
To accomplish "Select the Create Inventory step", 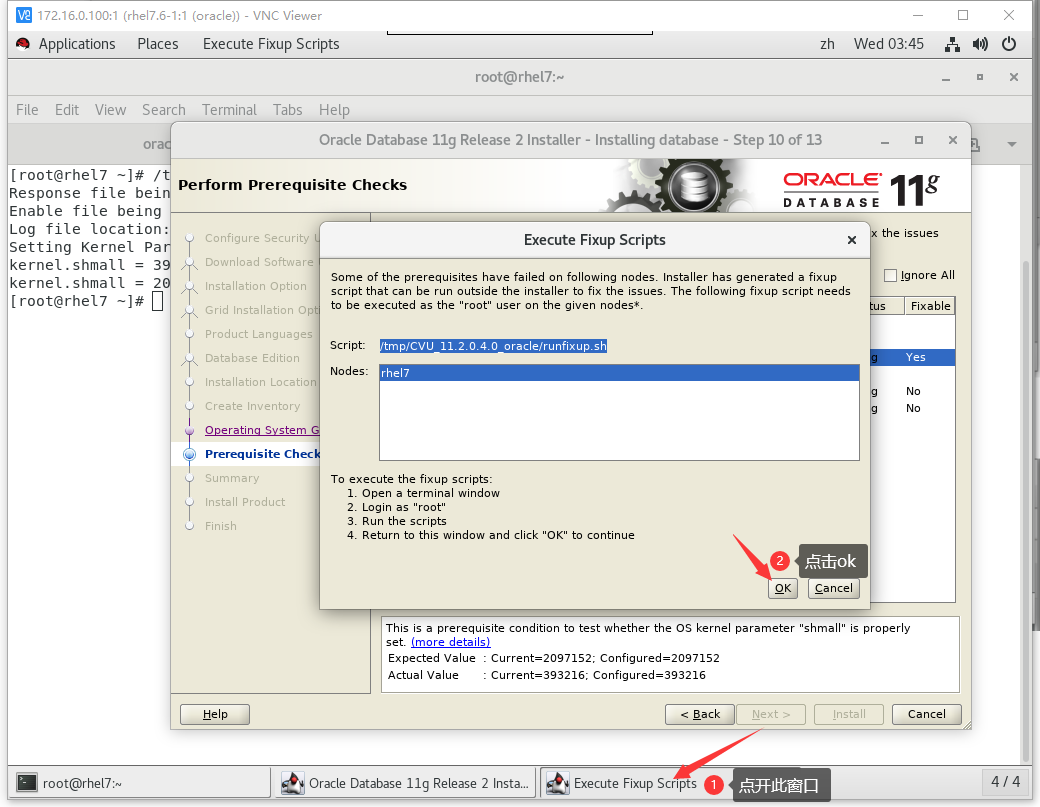I will point(252,406).
